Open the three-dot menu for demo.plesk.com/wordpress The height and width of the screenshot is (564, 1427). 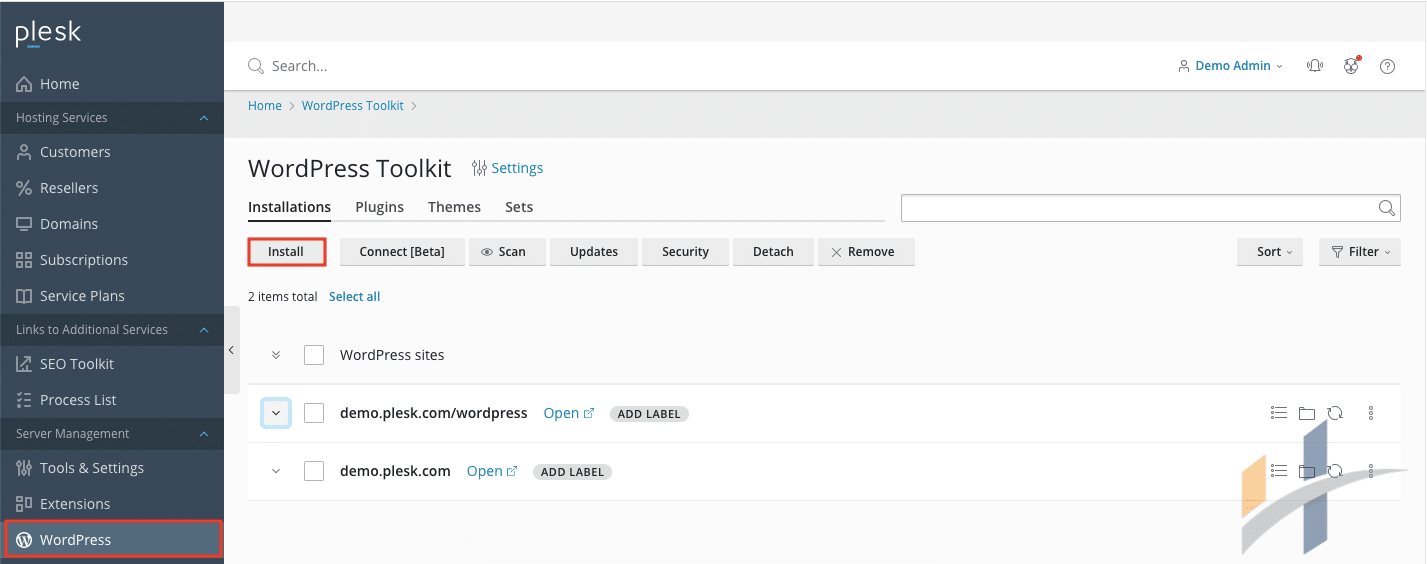(x=1371, y=412)
